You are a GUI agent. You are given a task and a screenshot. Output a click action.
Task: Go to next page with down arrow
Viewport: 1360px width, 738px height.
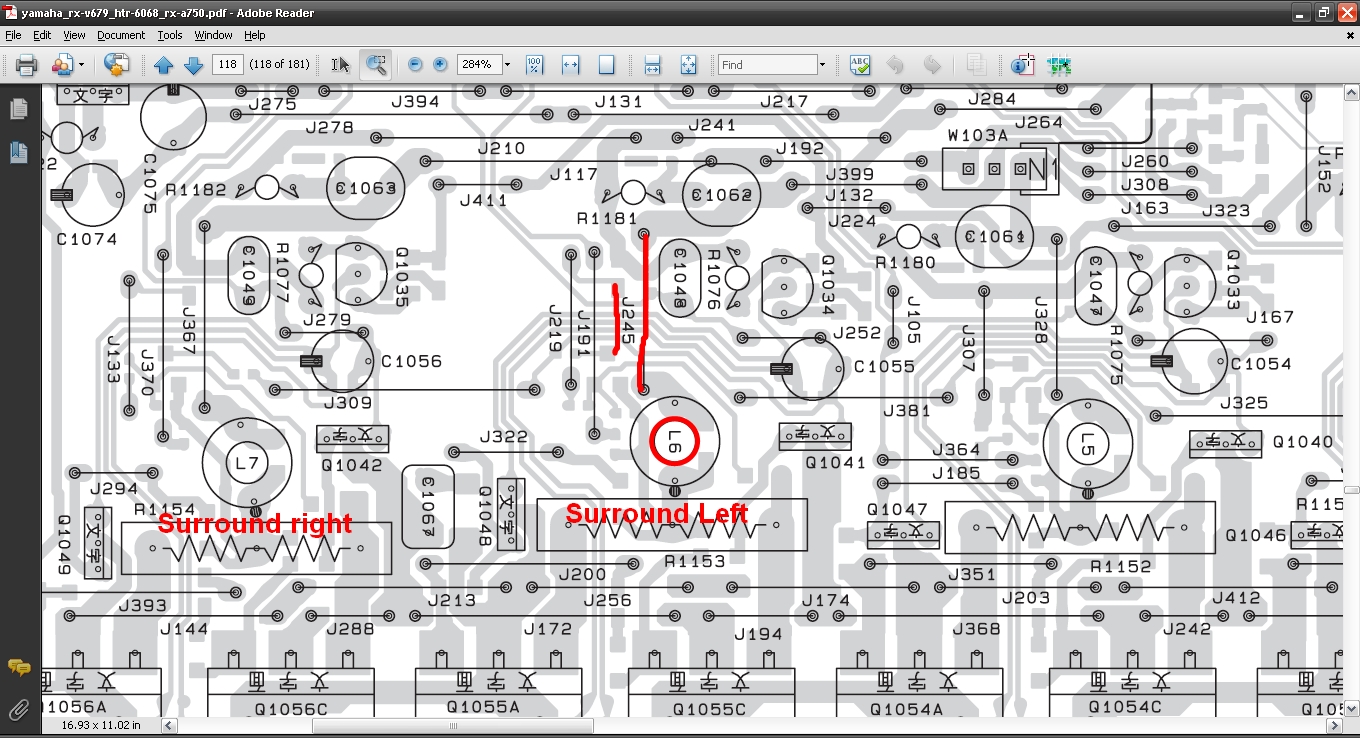click(194, 65)
